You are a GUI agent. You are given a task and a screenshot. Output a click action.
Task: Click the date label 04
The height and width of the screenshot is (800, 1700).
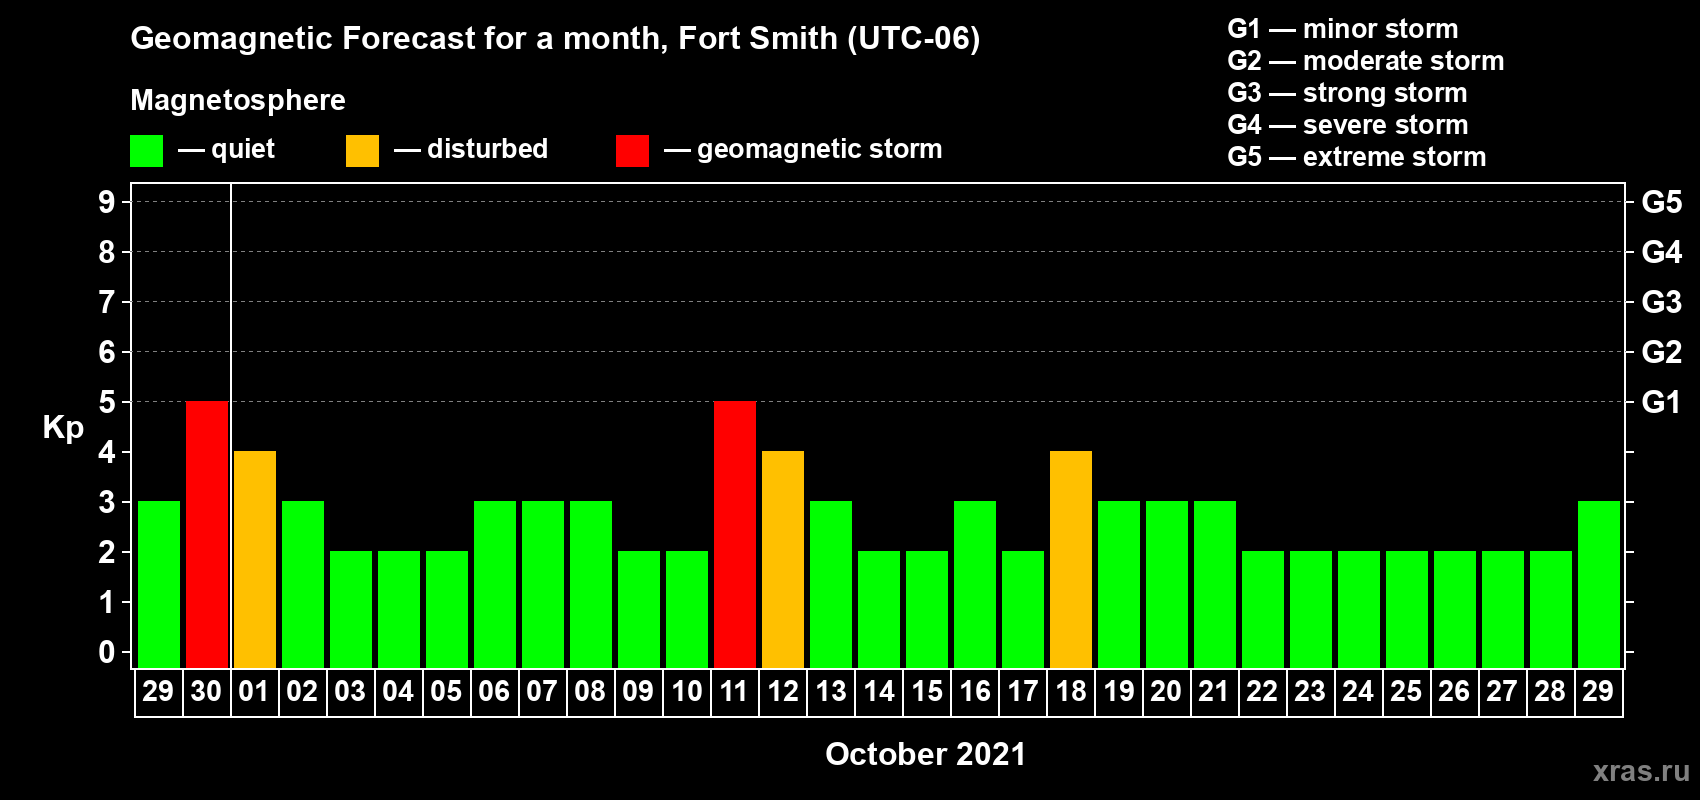coord(398,692)
